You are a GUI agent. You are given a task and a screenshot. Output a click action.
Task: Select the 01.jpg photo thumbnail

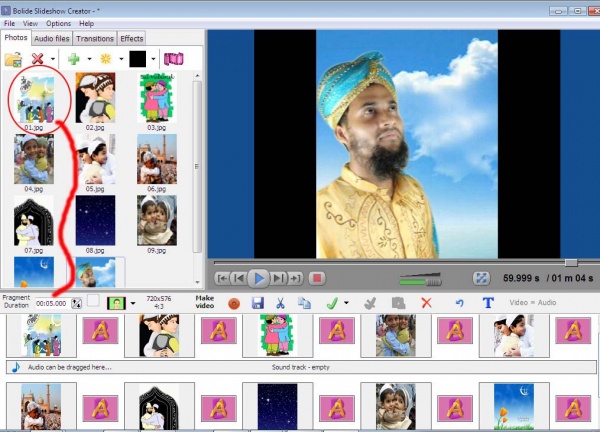tap(34, 99)
